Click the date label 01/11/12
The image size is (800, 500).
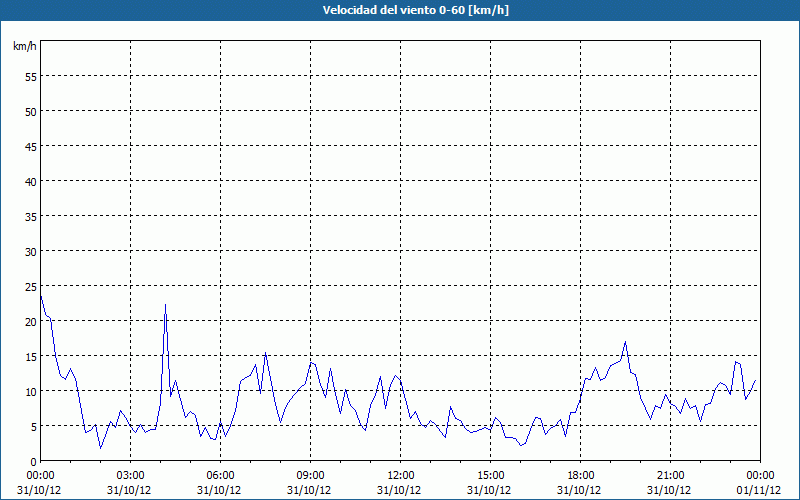click(x=760, y=490)
